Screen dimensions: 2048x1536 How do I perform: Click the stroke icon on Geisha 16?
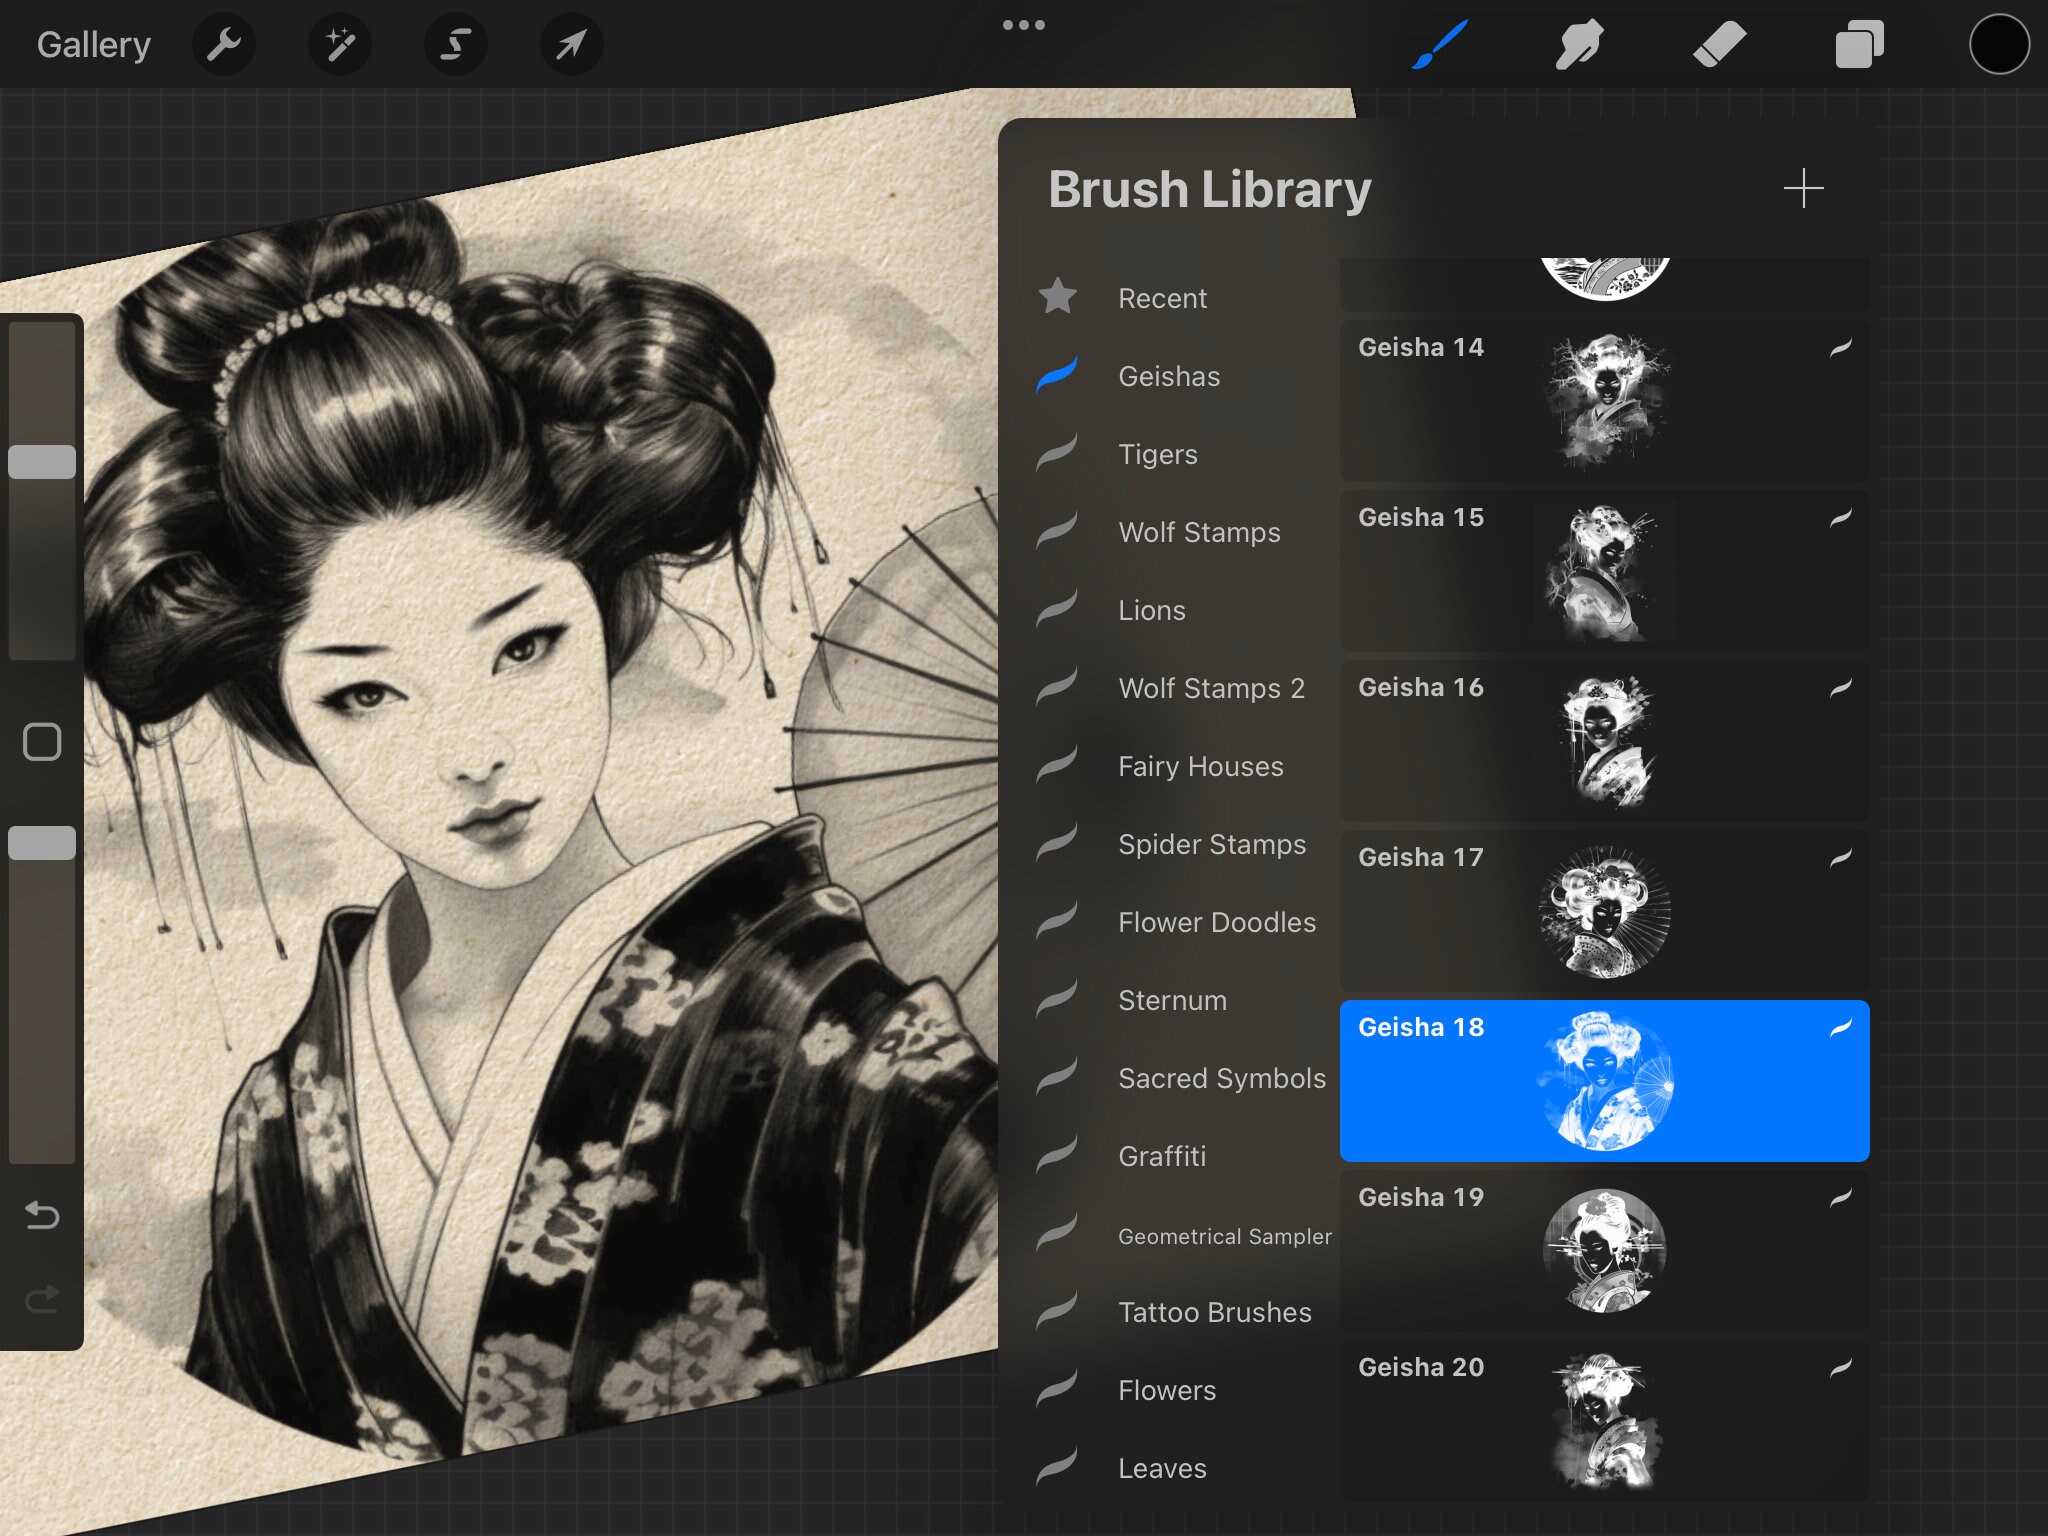click(x=1841, y=687)
